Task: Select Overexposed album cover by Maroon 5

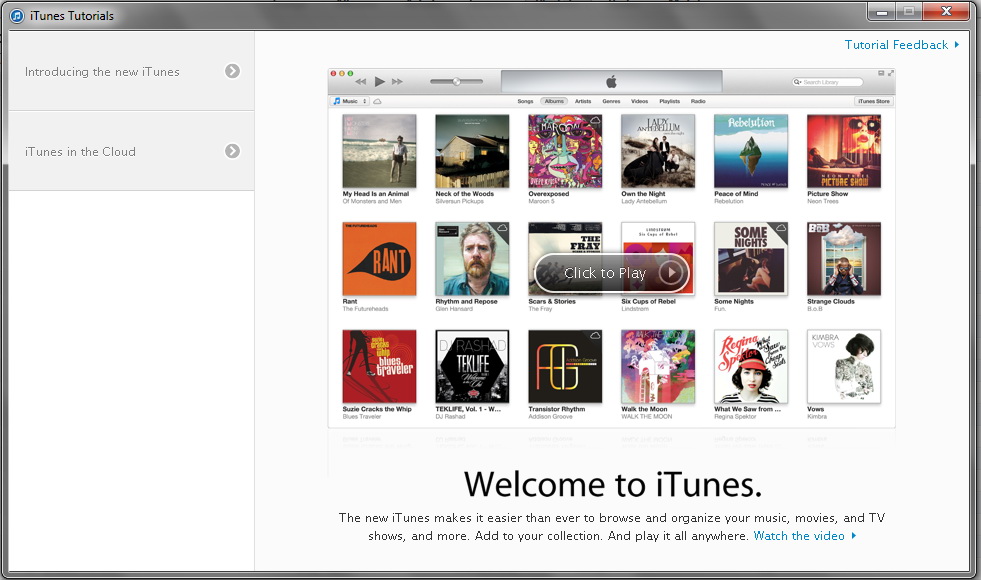Action: tap(565, 151)
